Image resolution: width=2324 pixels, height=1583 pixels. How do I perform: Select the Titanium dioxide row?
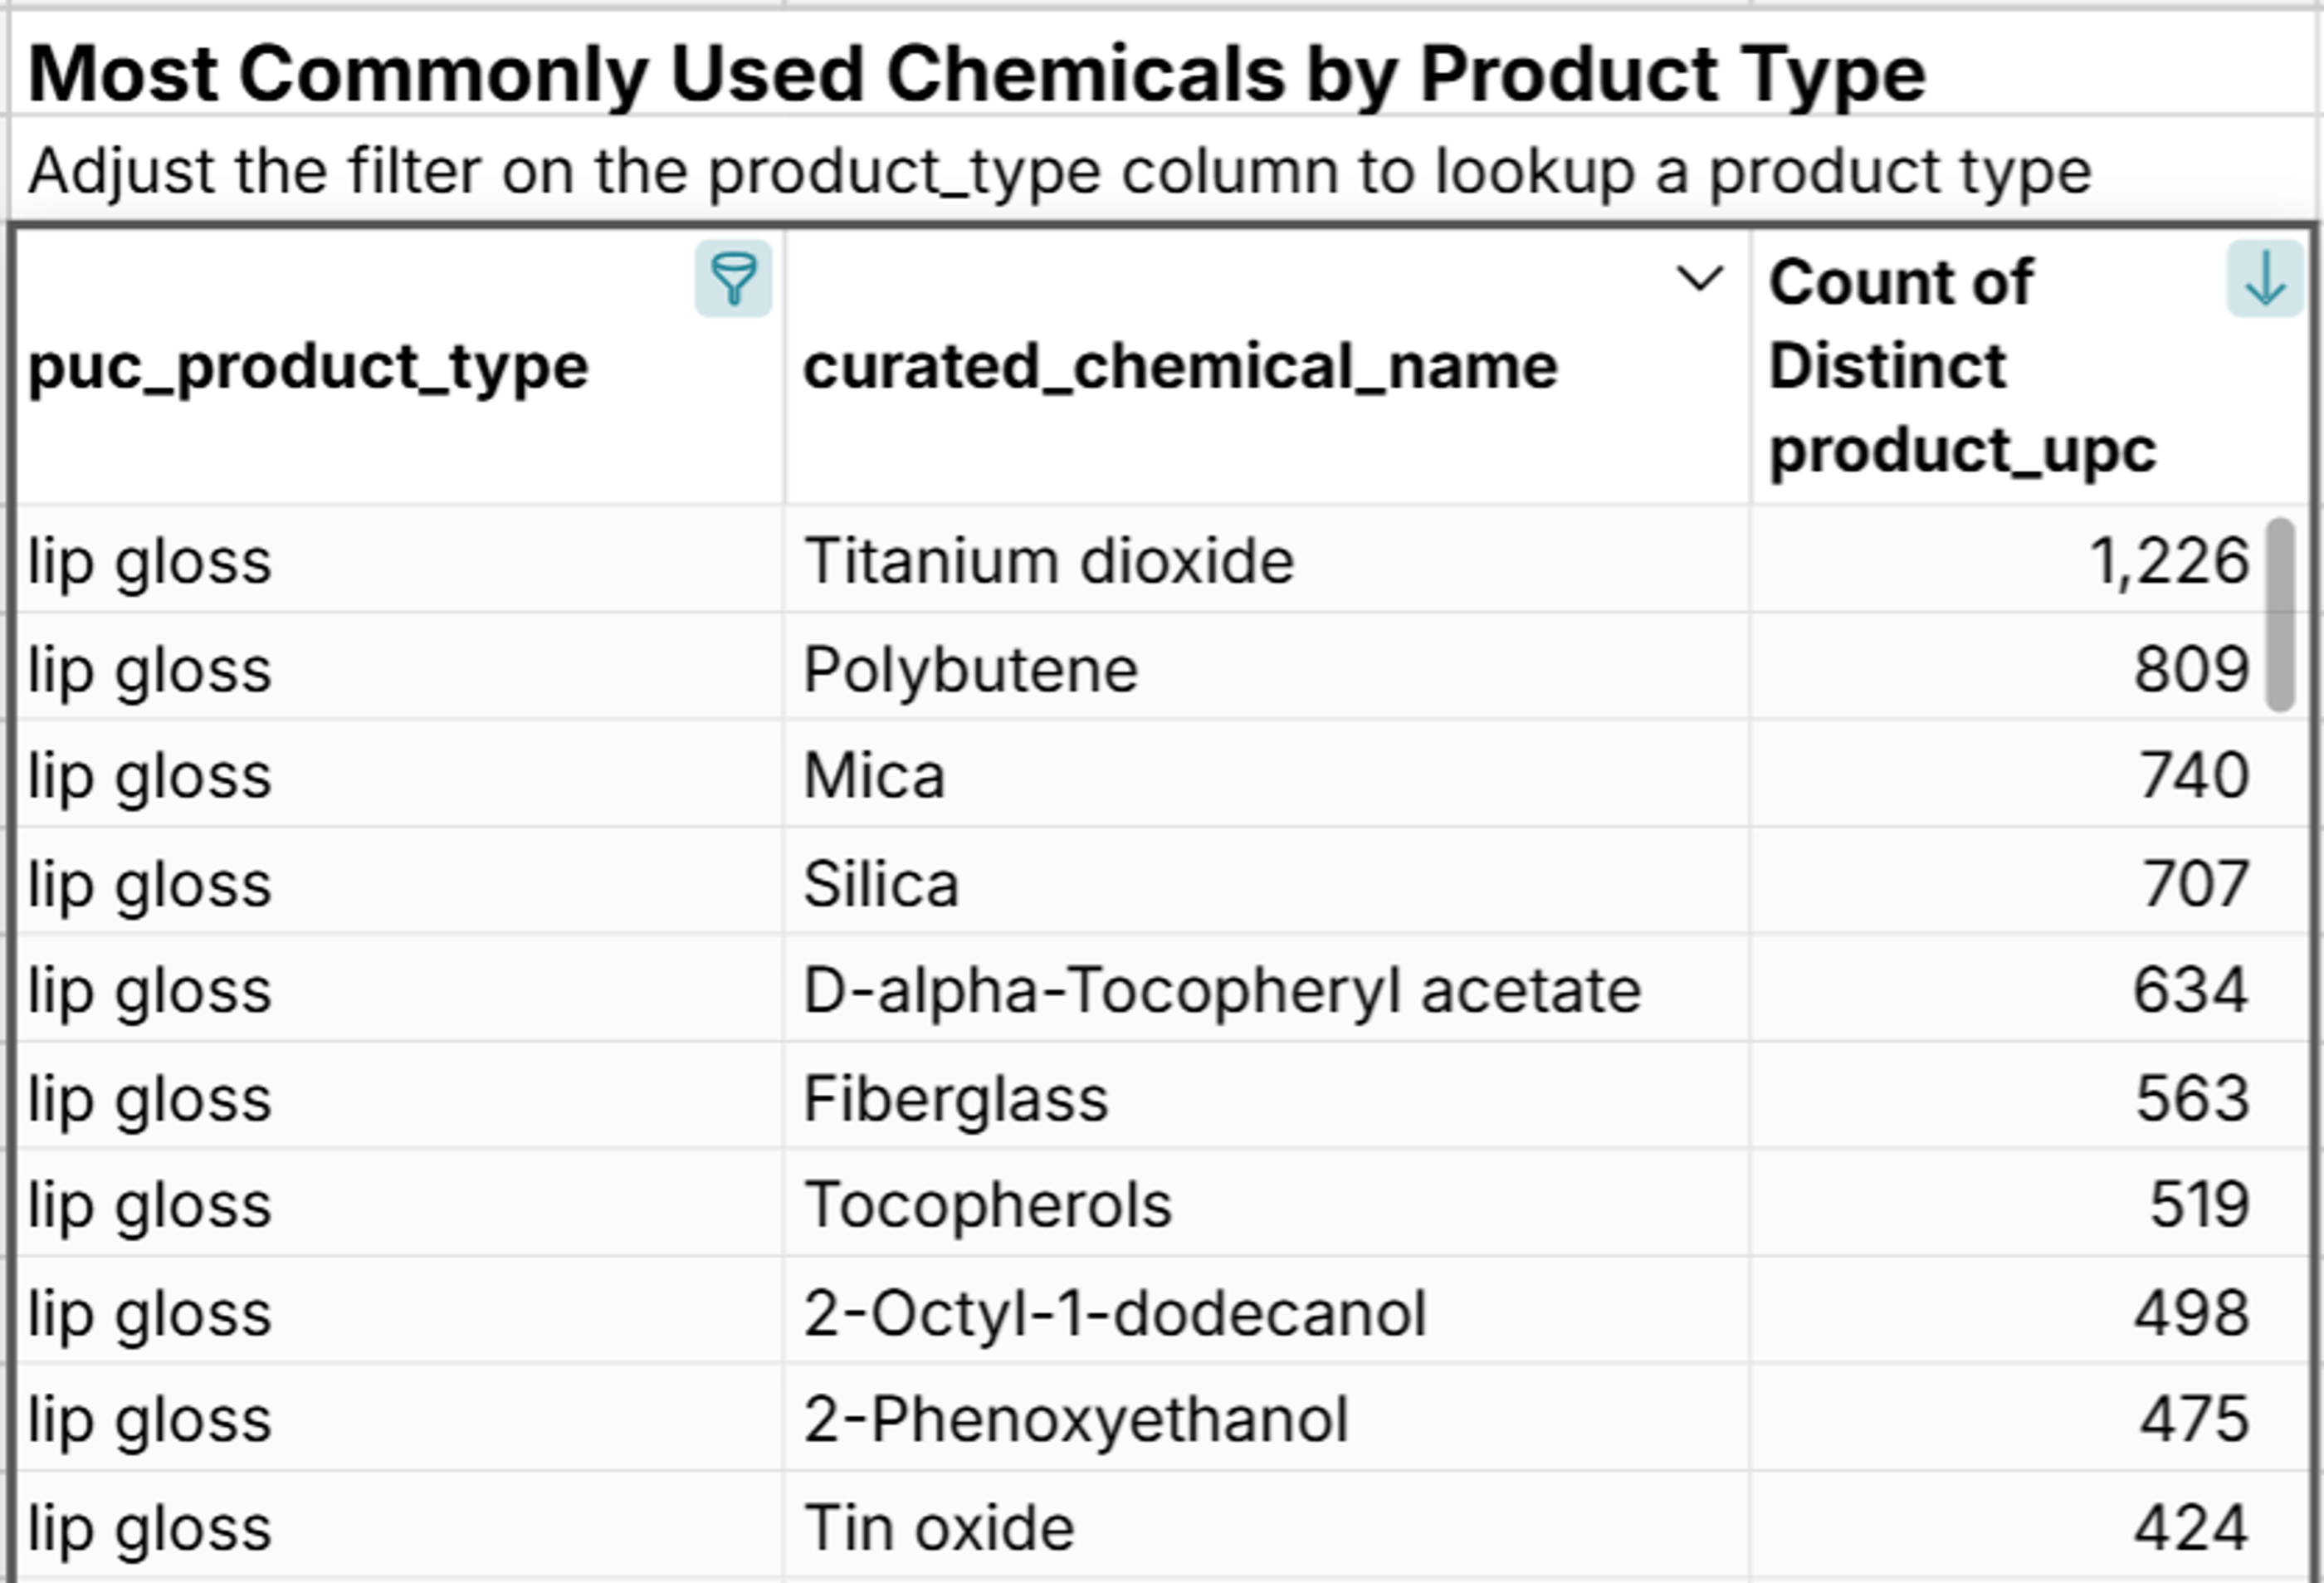tap(1049, 560)
